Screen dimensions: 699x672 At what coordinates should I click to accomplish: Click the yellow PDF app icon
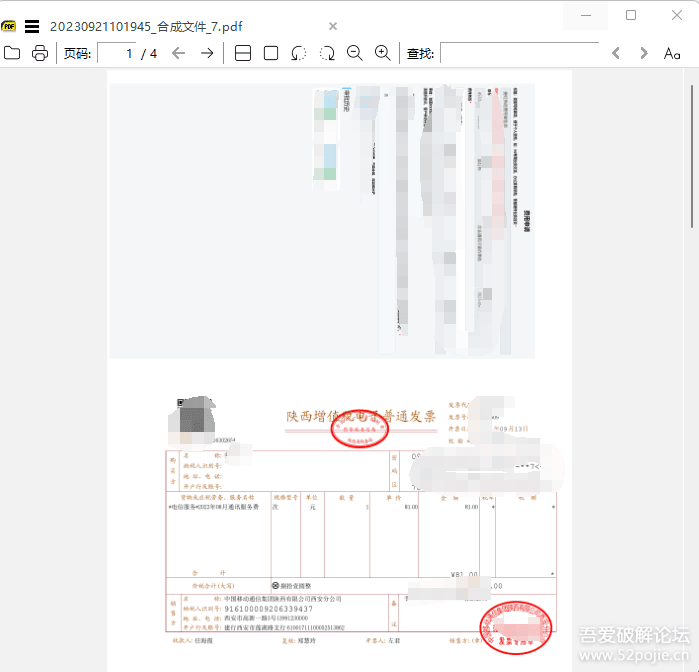[x=8, y=26]
